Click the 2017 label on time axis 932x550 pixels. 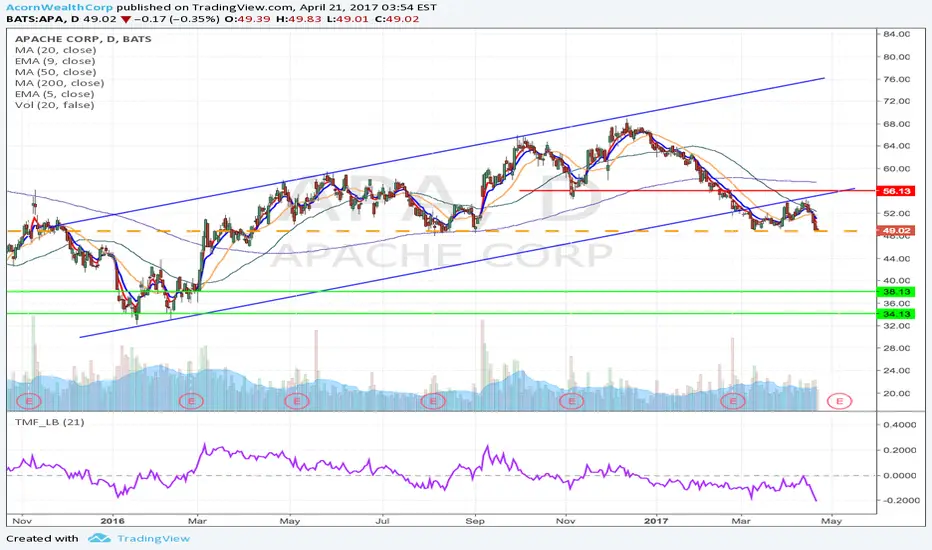coord(656,521)
